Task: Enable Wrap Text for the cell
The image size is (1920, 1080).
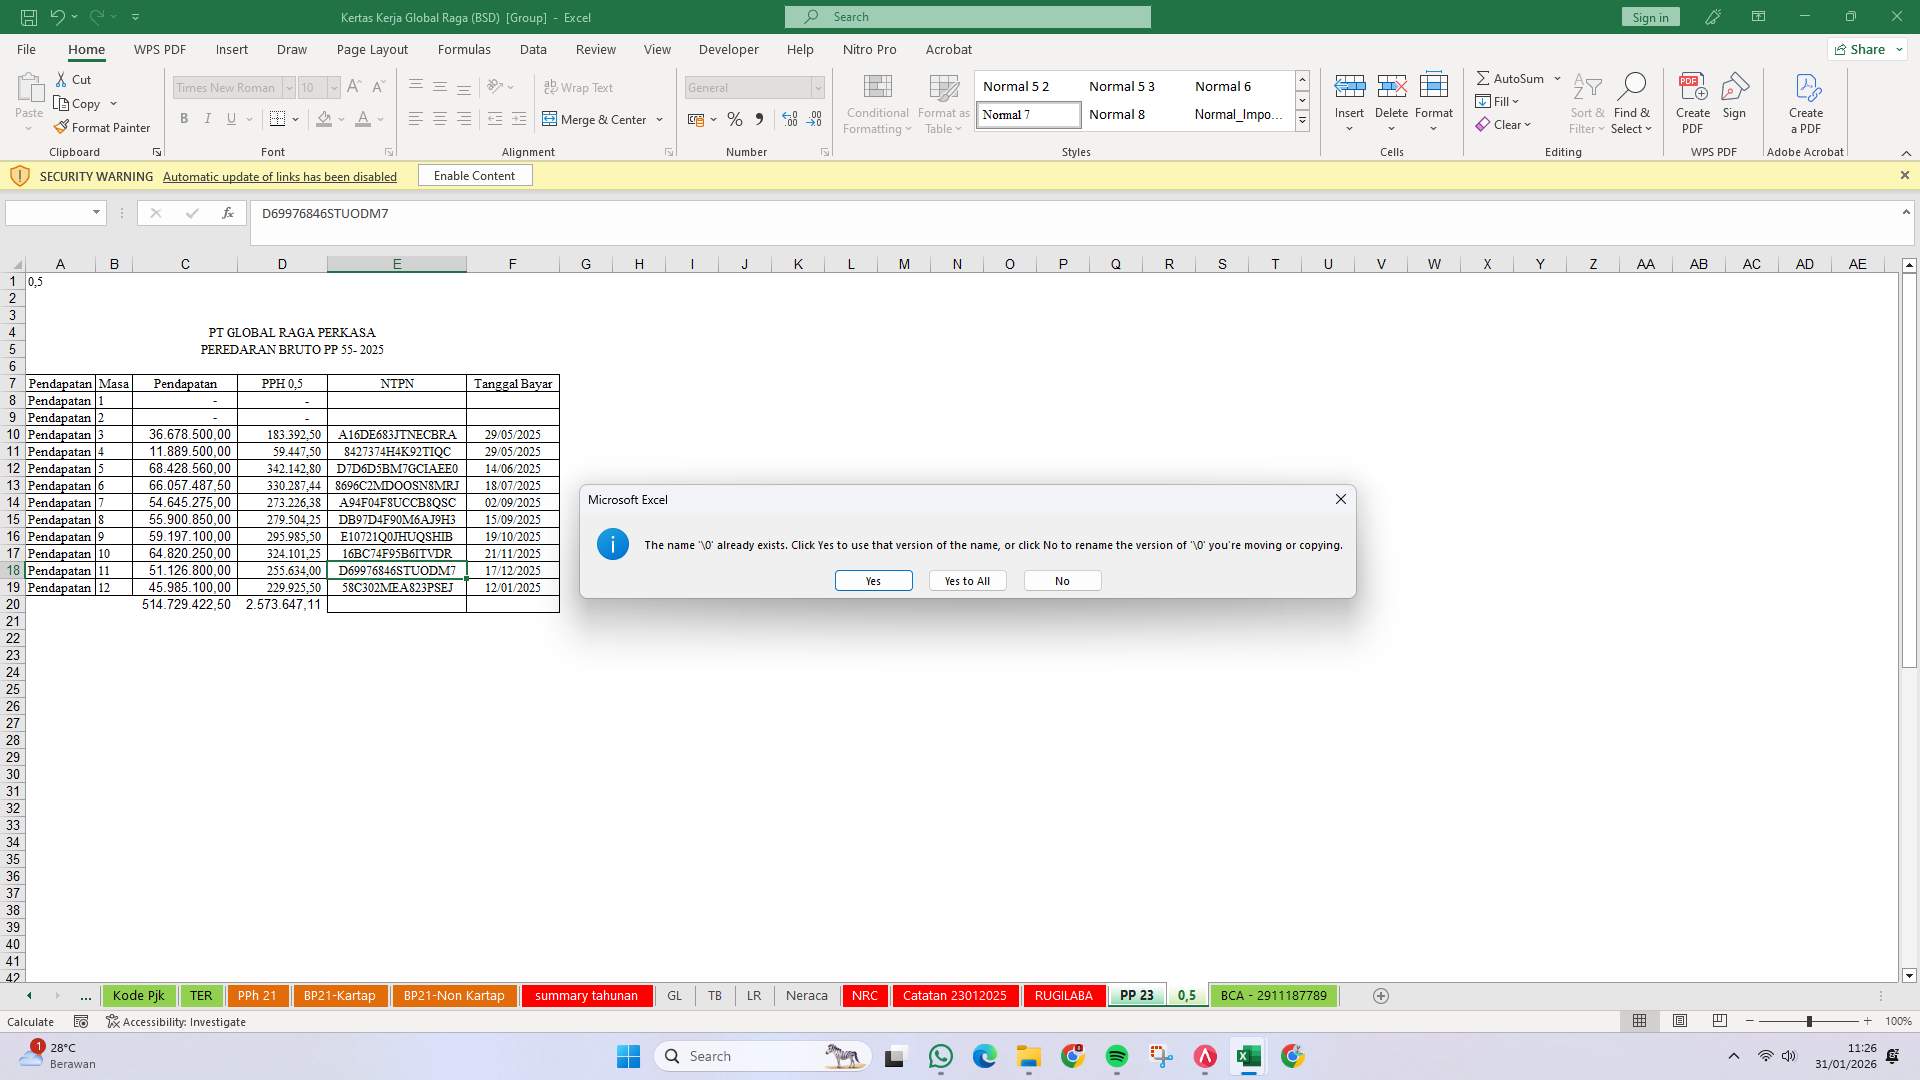Action: click(x=580, y=87)
